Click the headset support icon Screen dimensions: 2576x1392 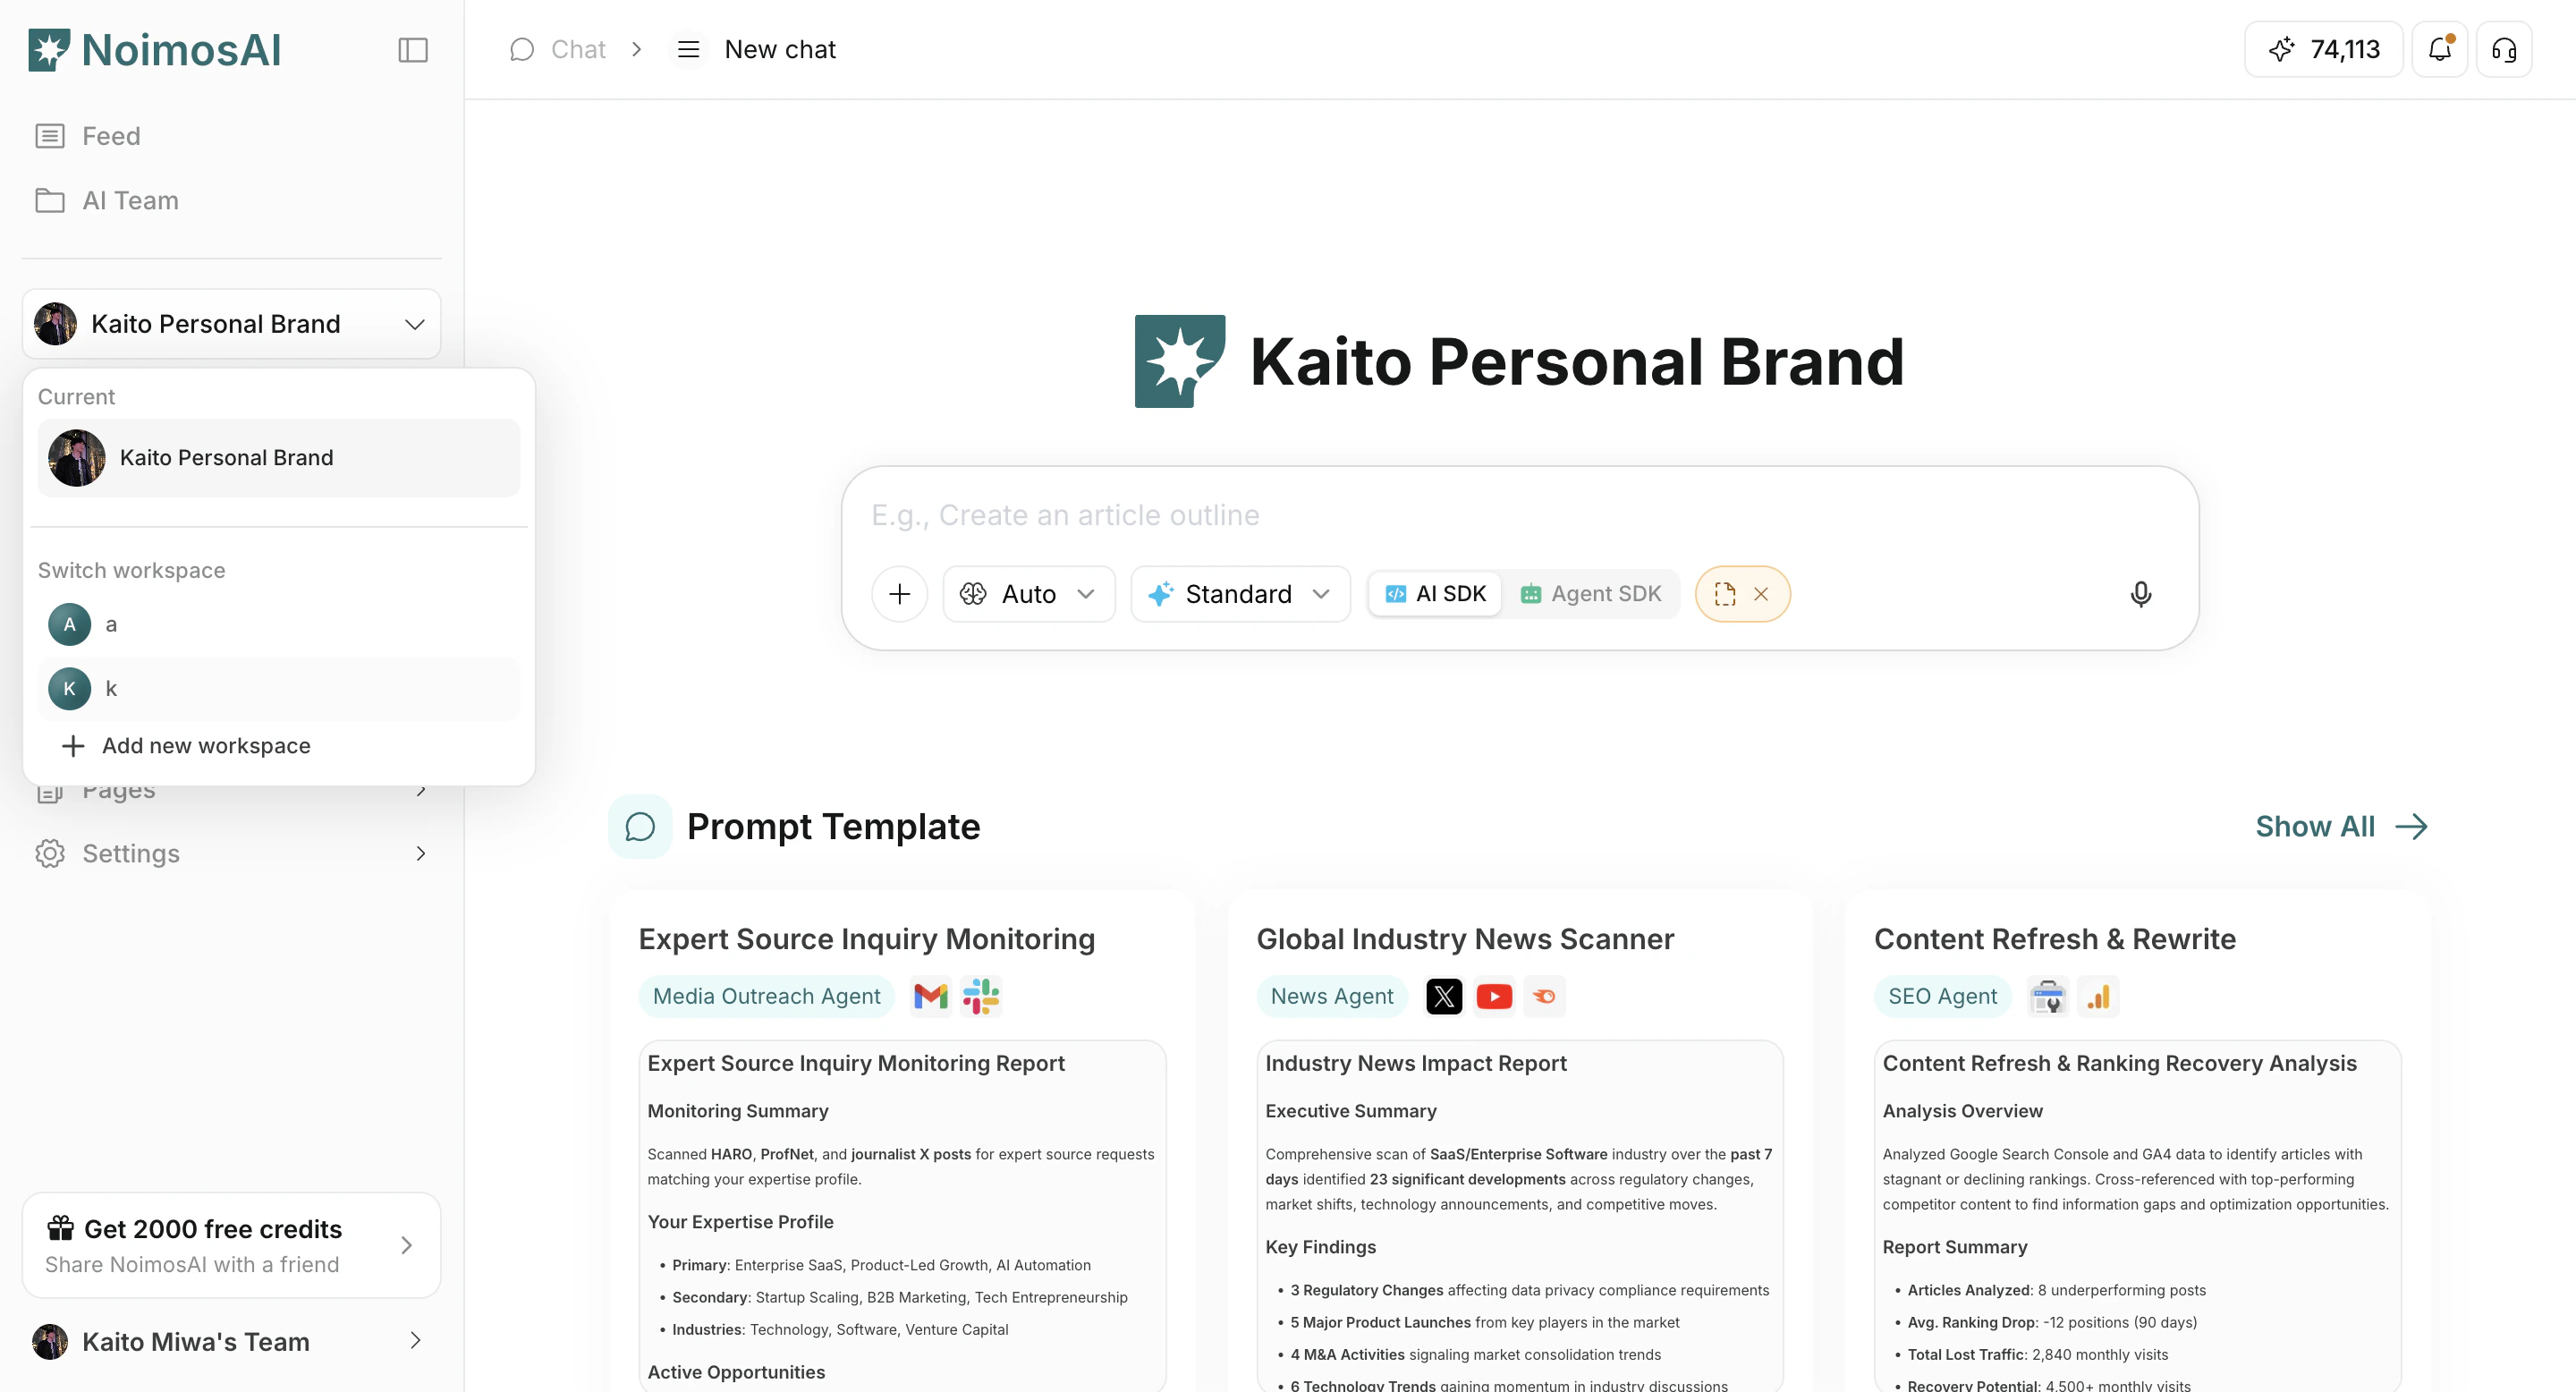(x=2504, y=49)
